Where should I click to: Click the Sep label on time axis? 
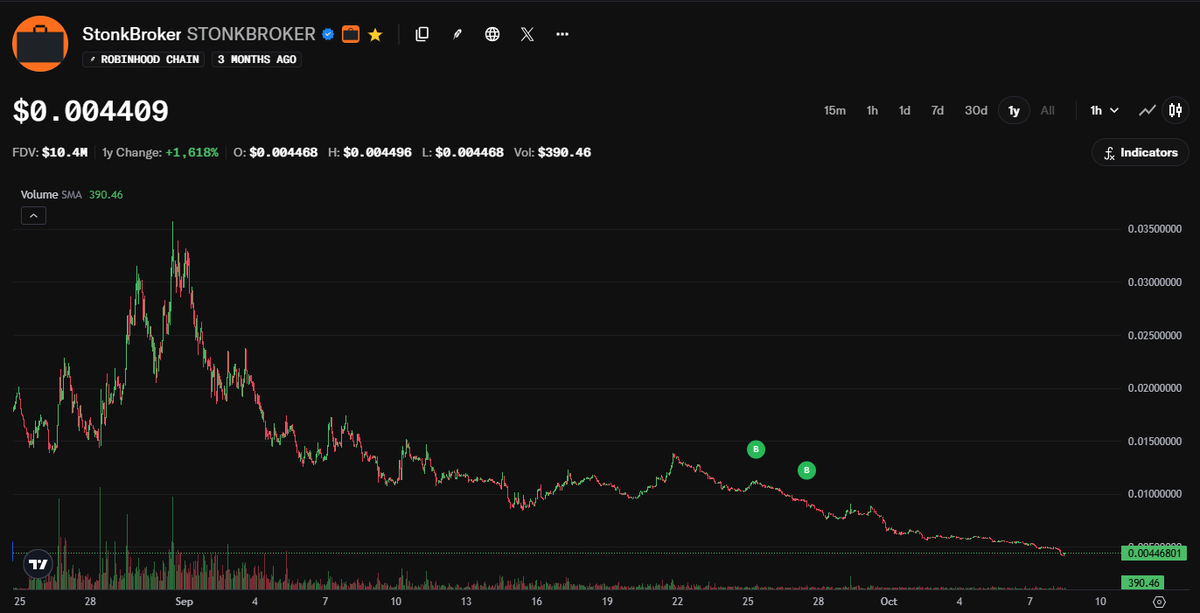point(183,602)
